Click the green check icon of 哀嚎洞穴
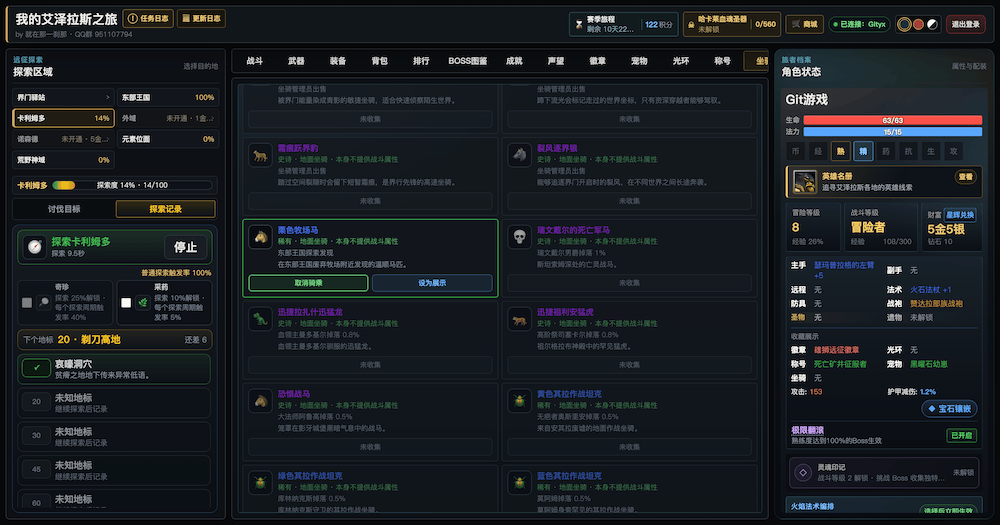 (x=36, y=368)
